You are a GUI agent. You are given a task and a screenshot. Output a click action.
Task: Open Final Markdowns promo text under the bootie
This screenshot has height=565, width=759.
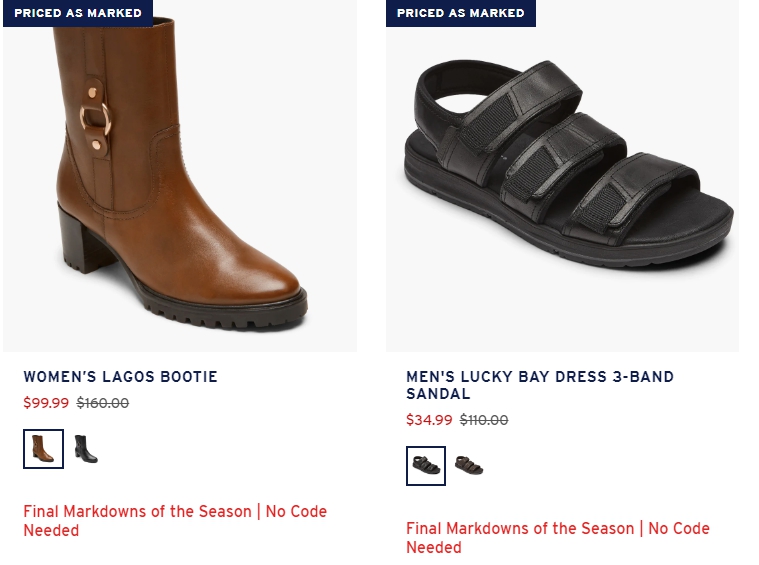(175, 521)
